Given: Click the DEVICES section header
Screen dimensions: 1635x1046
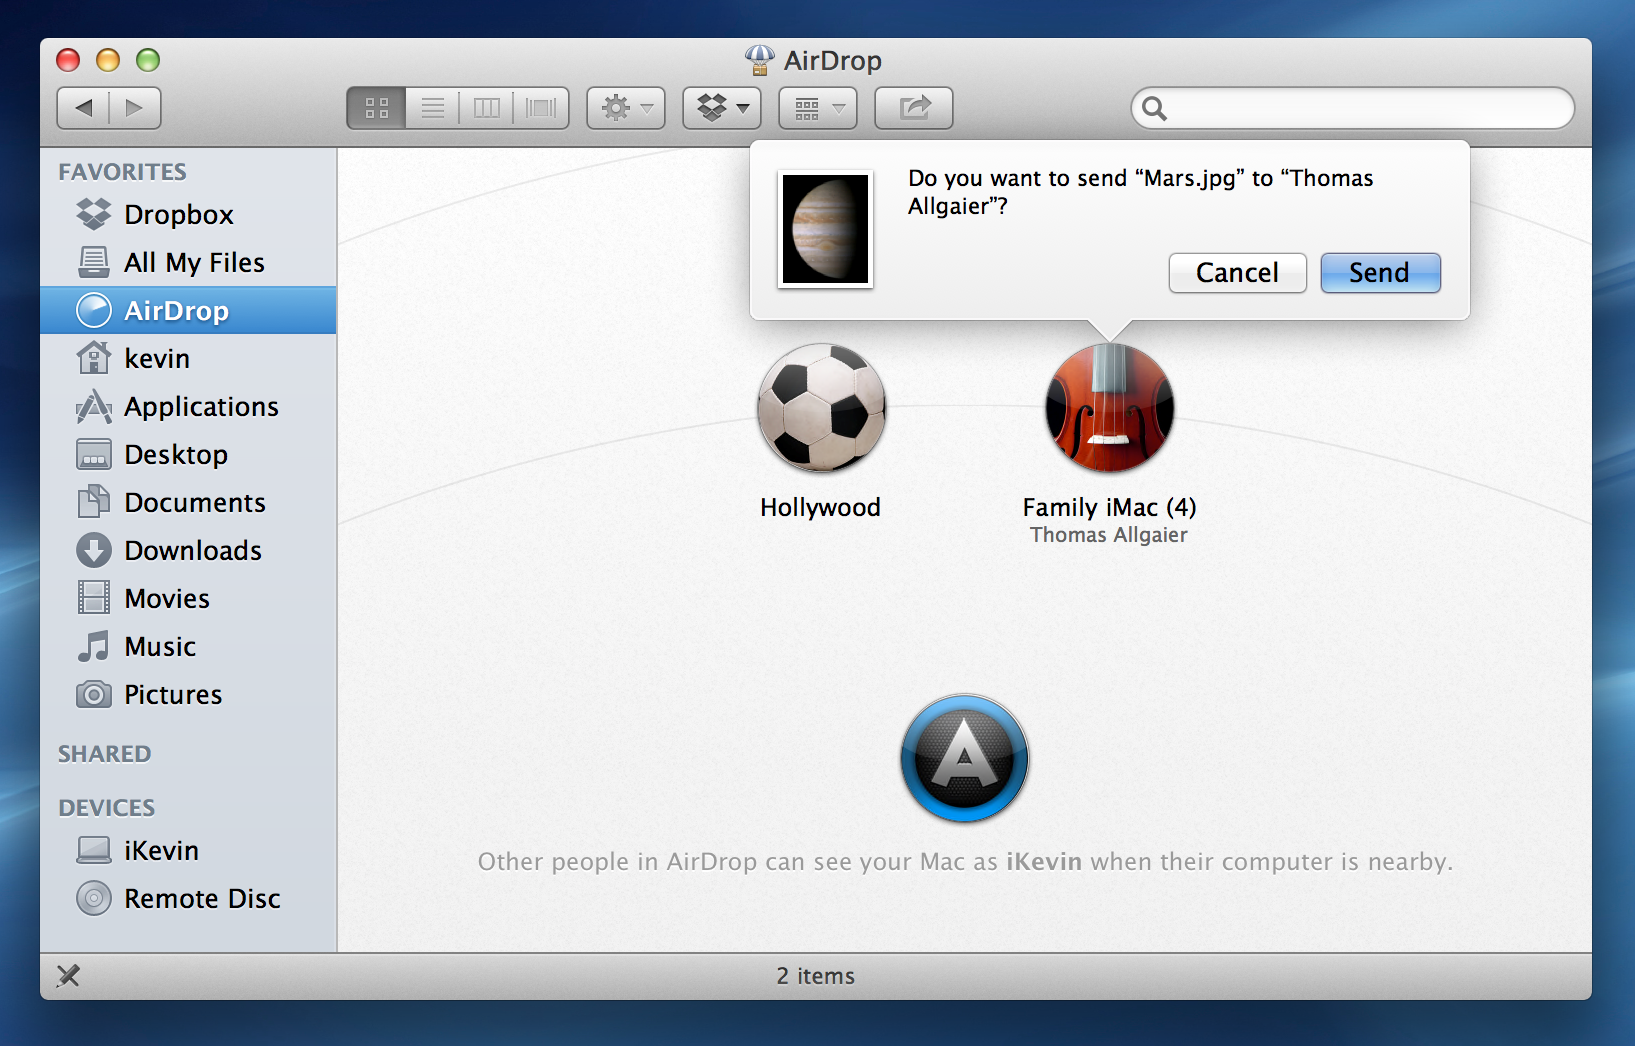Looking at the screenshot, I should 106,808.
